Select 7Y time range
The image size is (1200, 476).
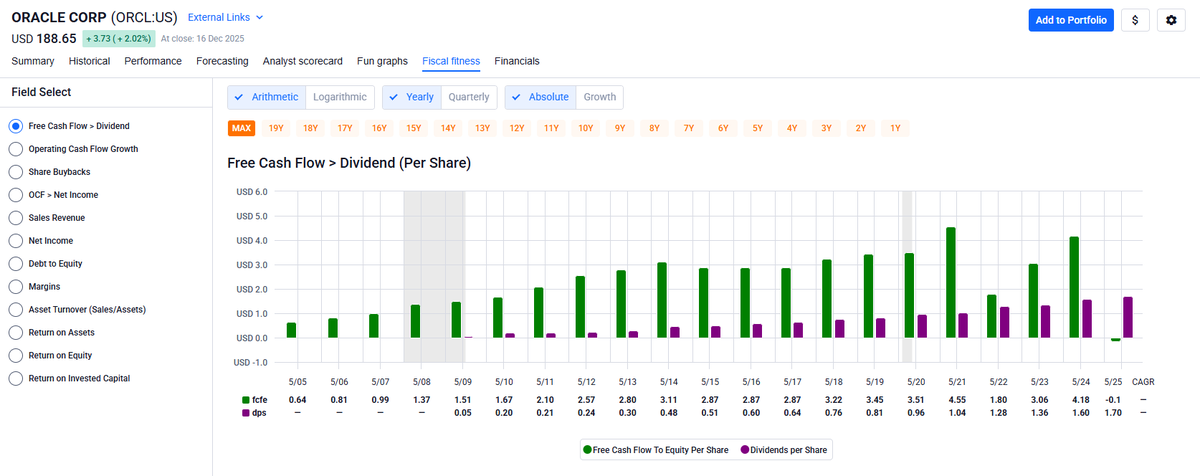click(x=689, y=128)
